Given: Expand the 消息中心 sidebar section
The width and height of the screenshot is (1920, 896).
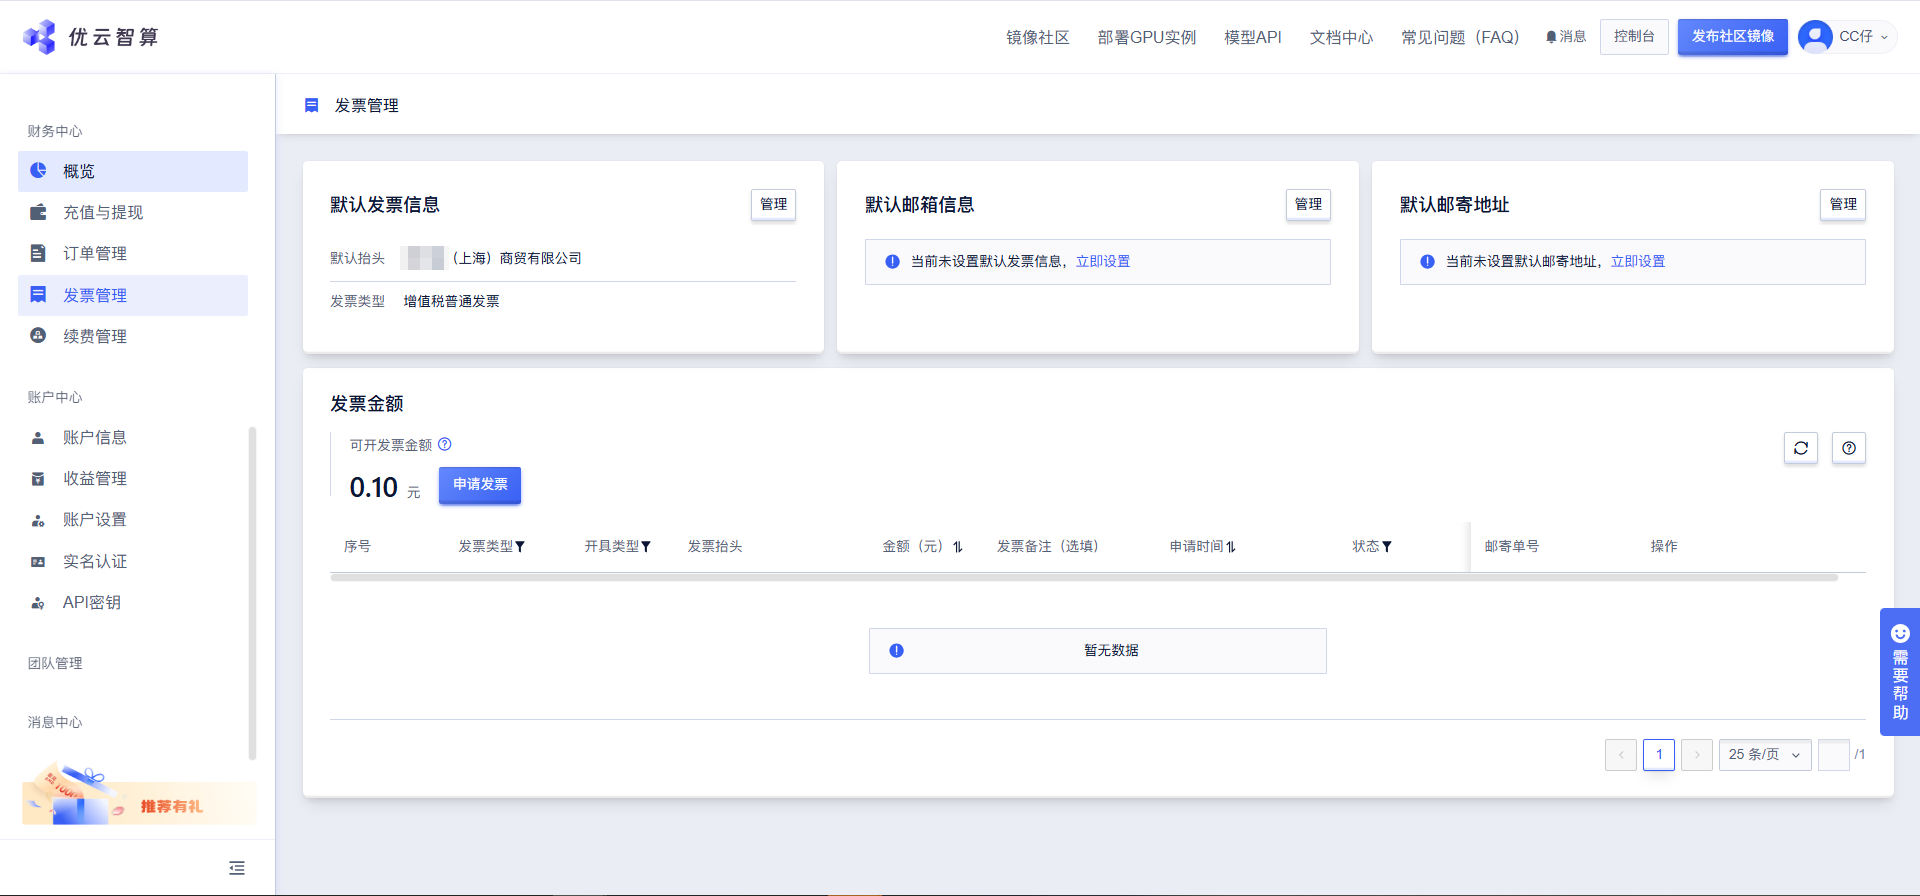Looking at the screenshot, I should tap(55, 722).
